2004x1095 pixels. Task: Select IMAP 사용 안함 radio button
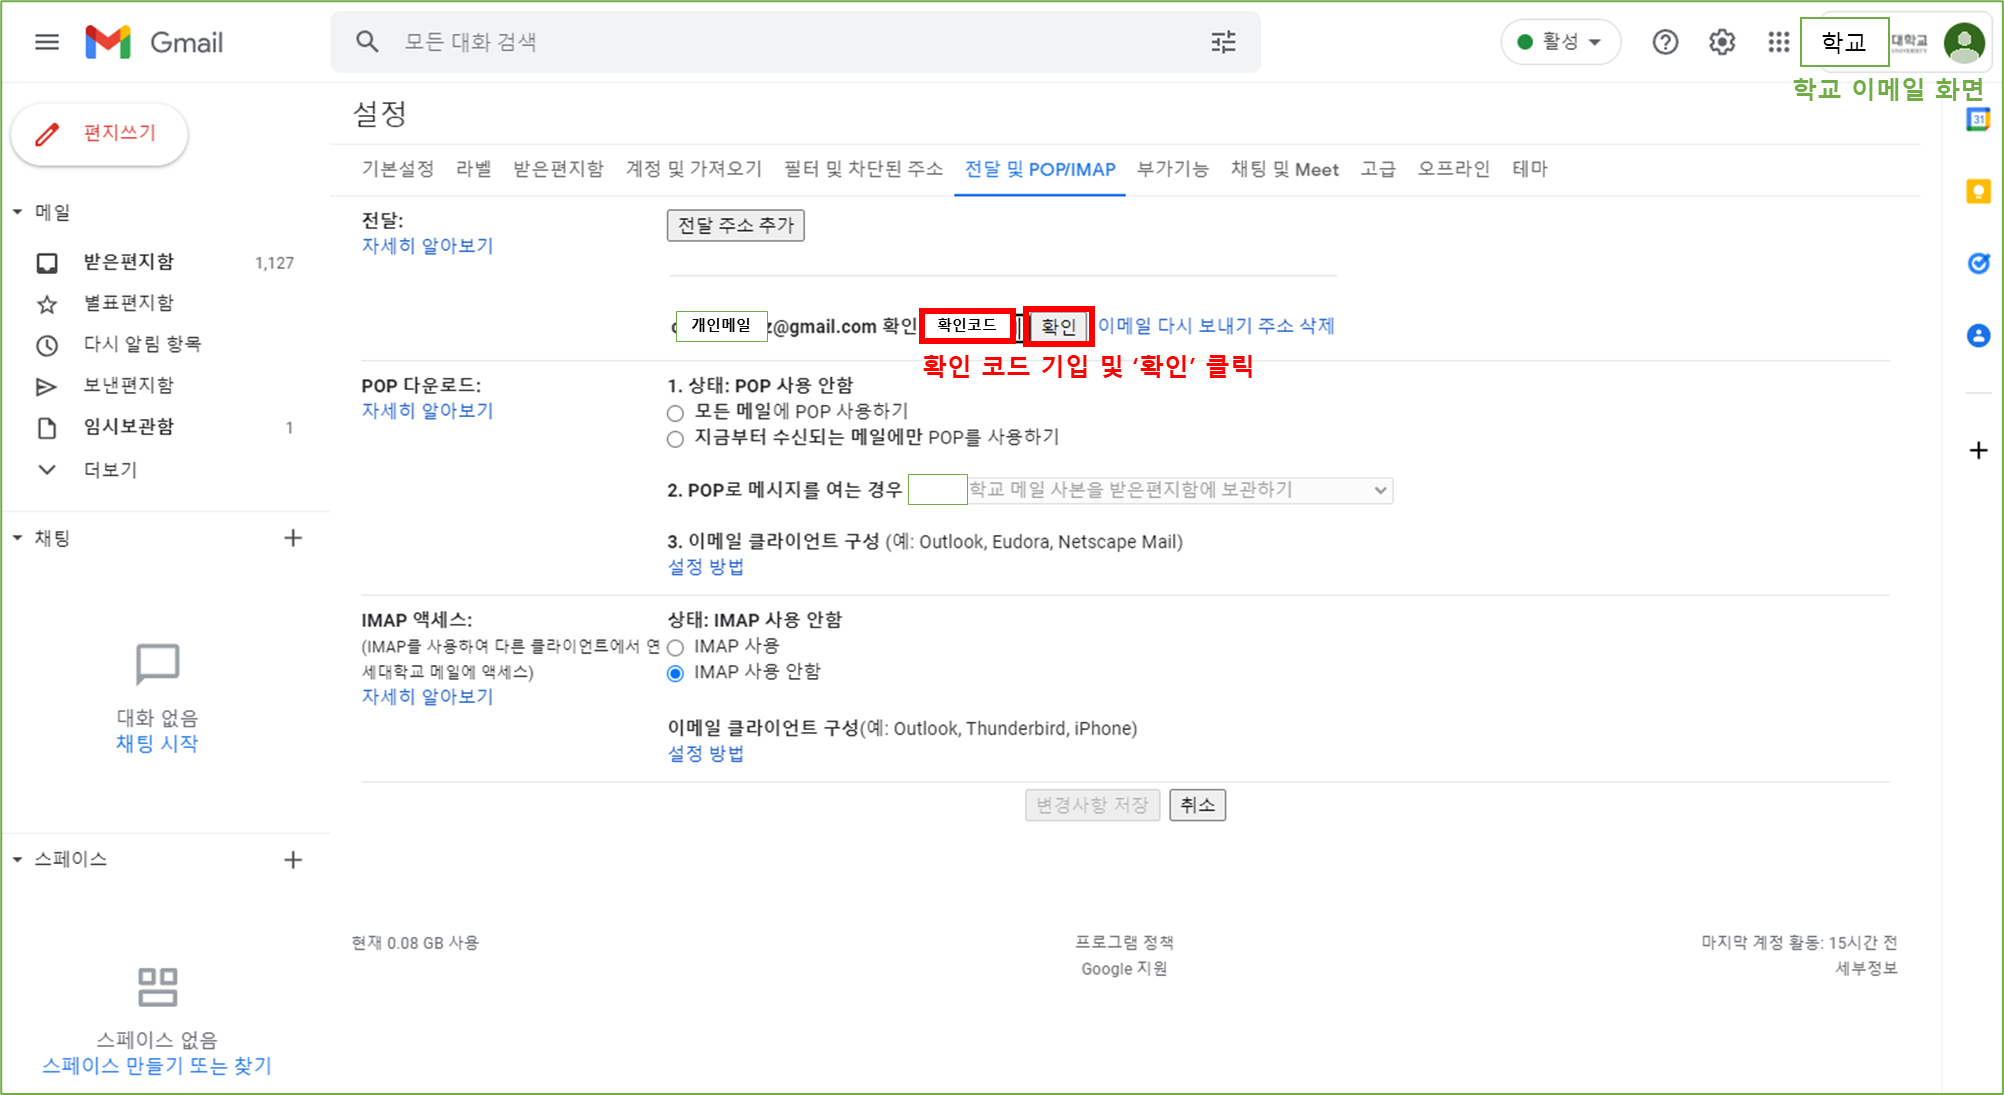click(675, 674)
